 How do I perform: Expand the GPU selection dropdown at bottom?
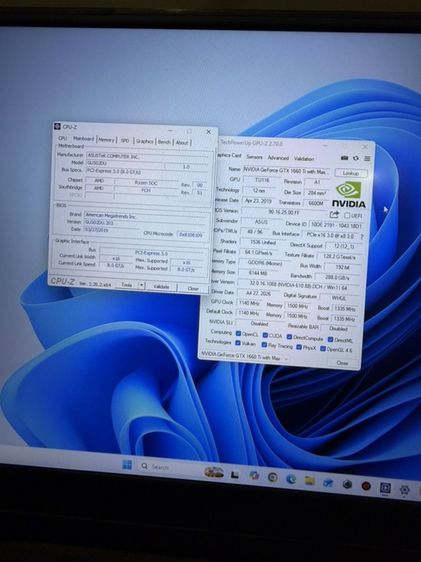pyautogui.click(x=286, y=358)
